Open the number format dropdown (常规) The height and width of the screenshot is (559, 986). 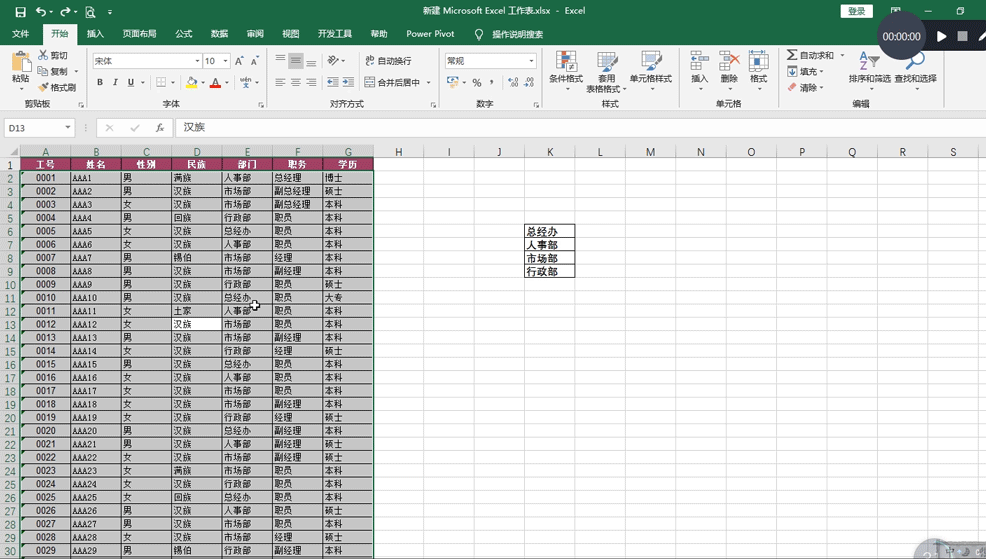click(x=532, y=61)
